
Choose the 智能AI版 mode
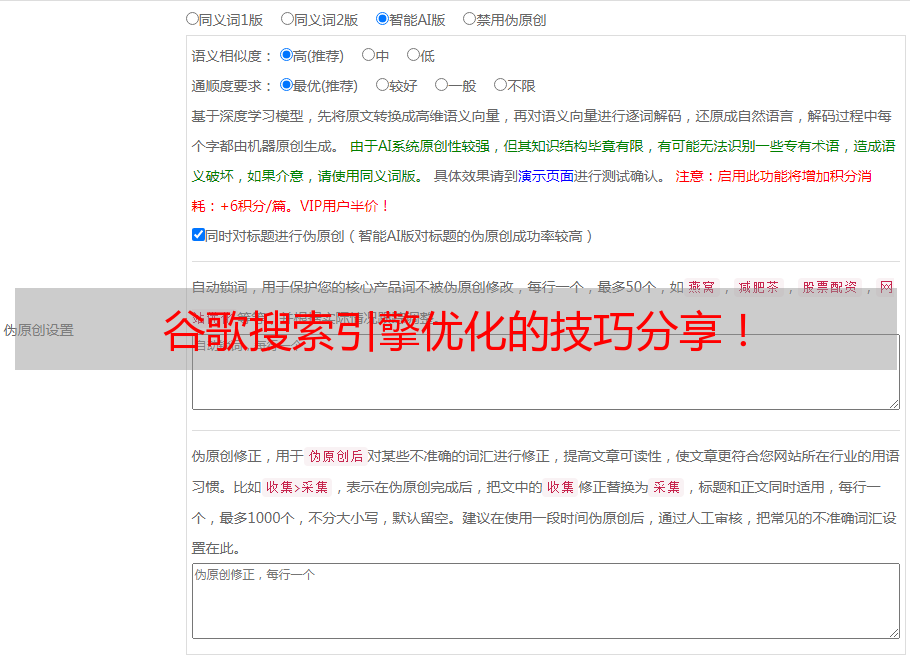(x=382, y=19)
